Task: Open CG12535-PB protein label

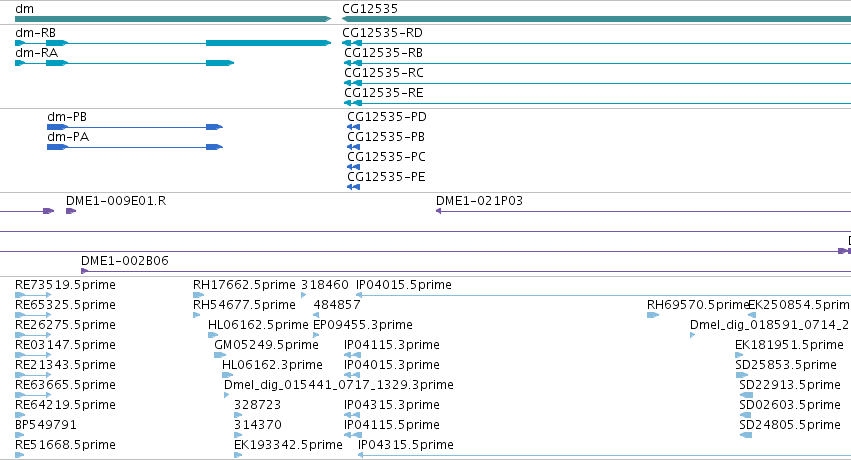Action: click(386, 137)
